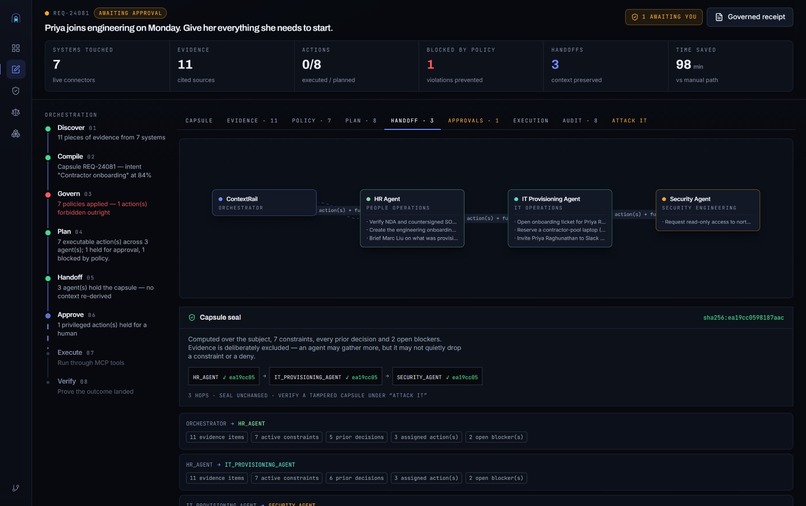The height and width of the screenshot is (506, 806).
Task: Open the connected-nodes icon in the sidebar
Action: [15, 134]
